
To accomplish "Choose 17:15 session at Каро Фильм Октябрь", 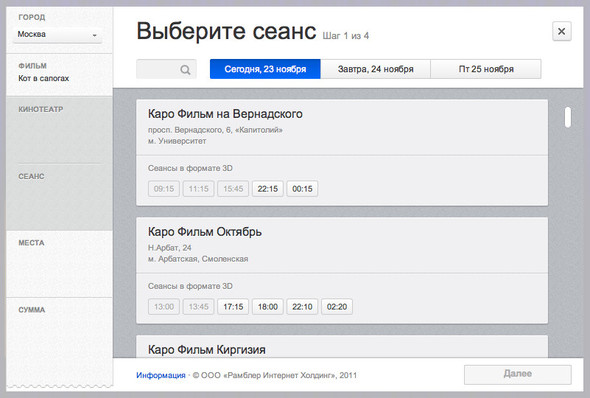I will (233, 307).
